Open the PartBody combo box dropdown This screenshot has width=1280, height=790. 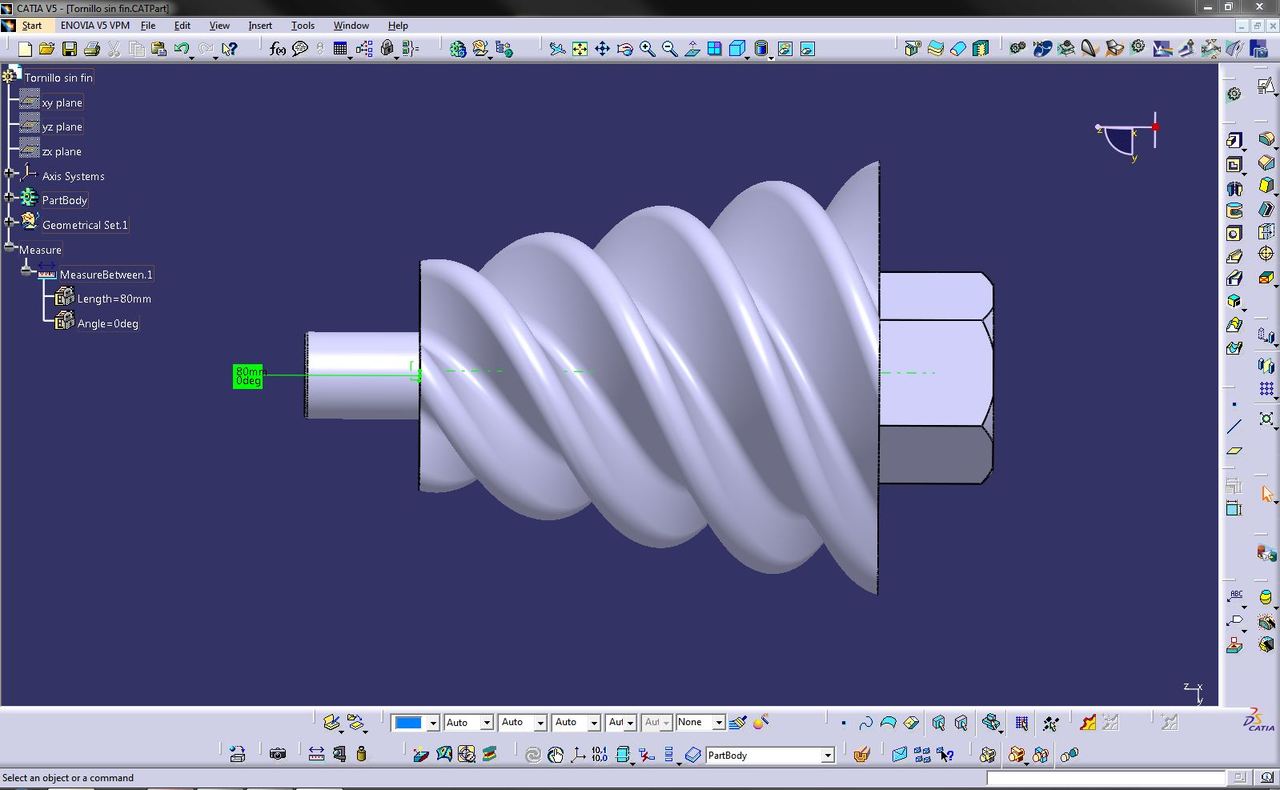[827, 756]
